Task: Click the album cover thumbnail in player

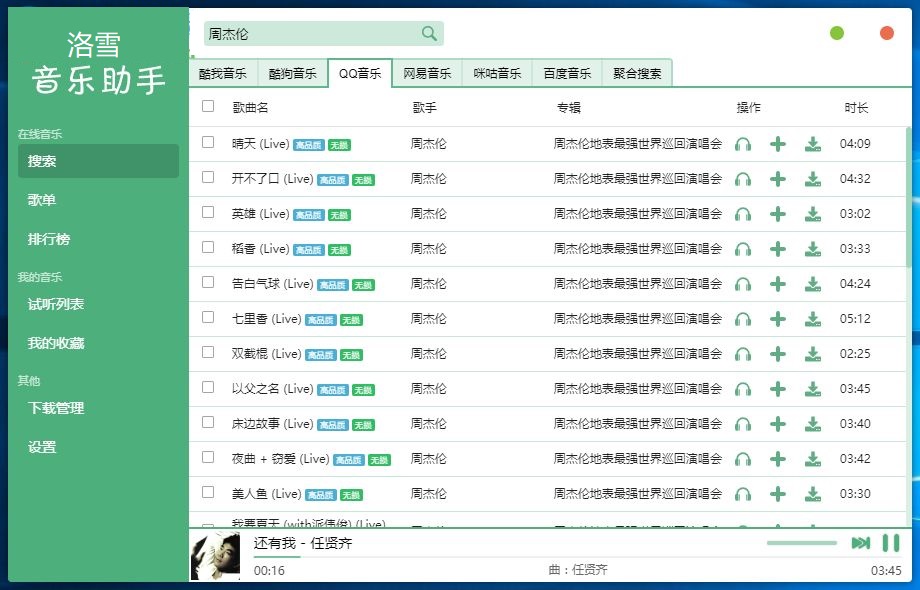Action: coord(215,556)
